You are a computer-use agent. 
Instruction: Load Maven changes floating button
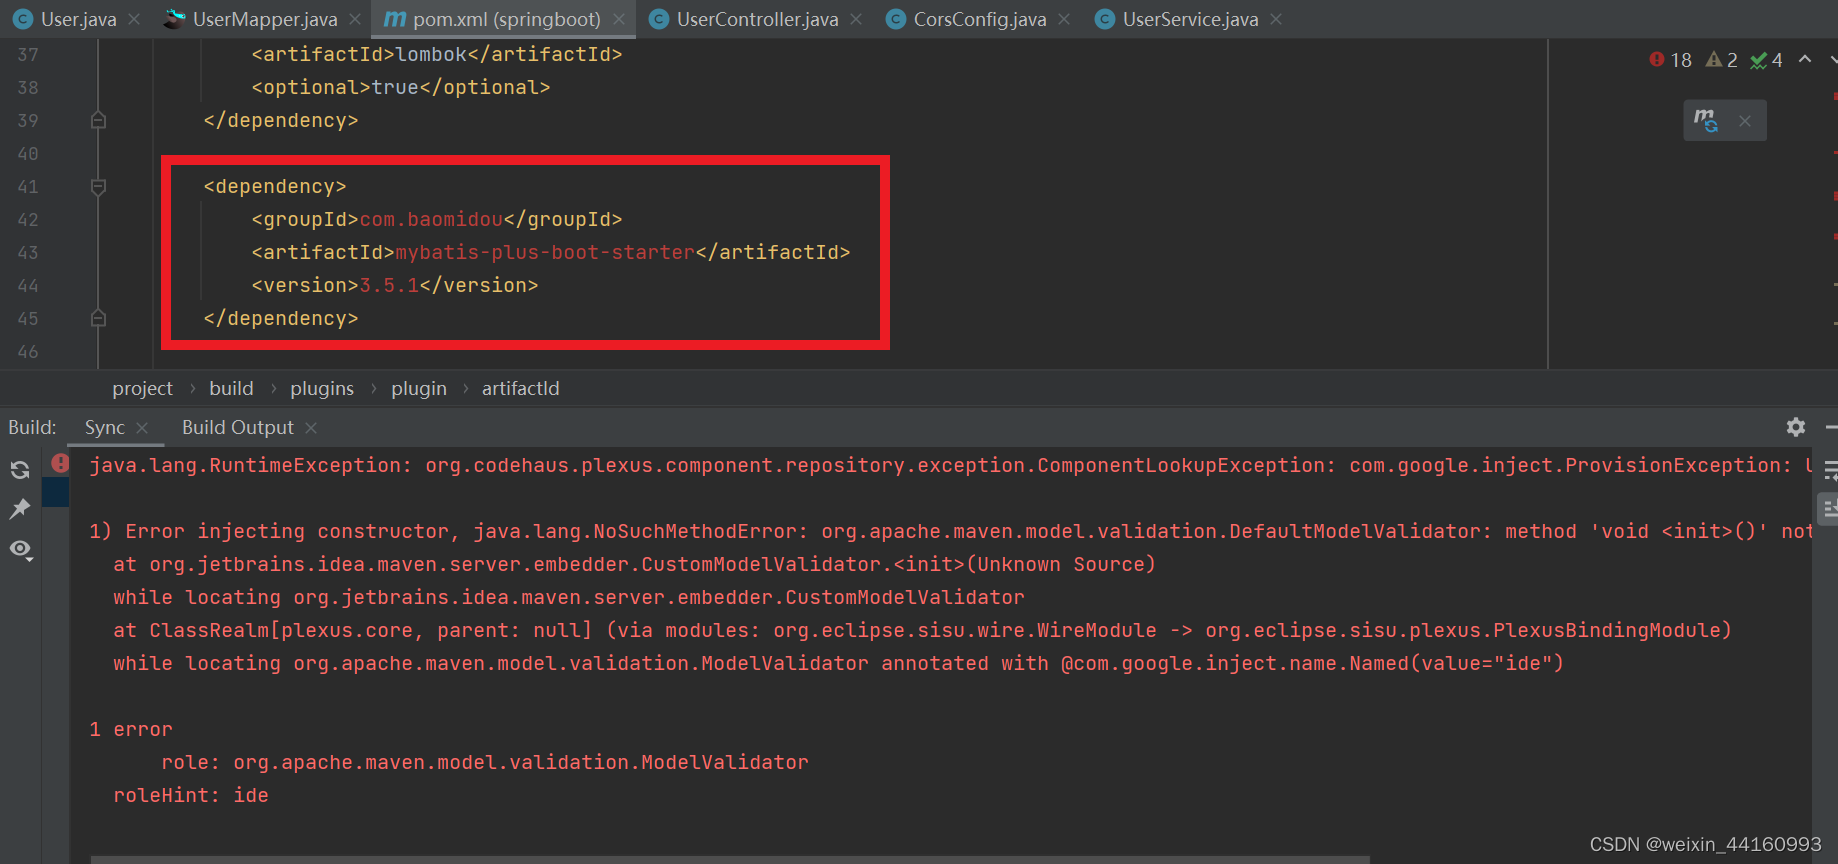[1706, 121]
